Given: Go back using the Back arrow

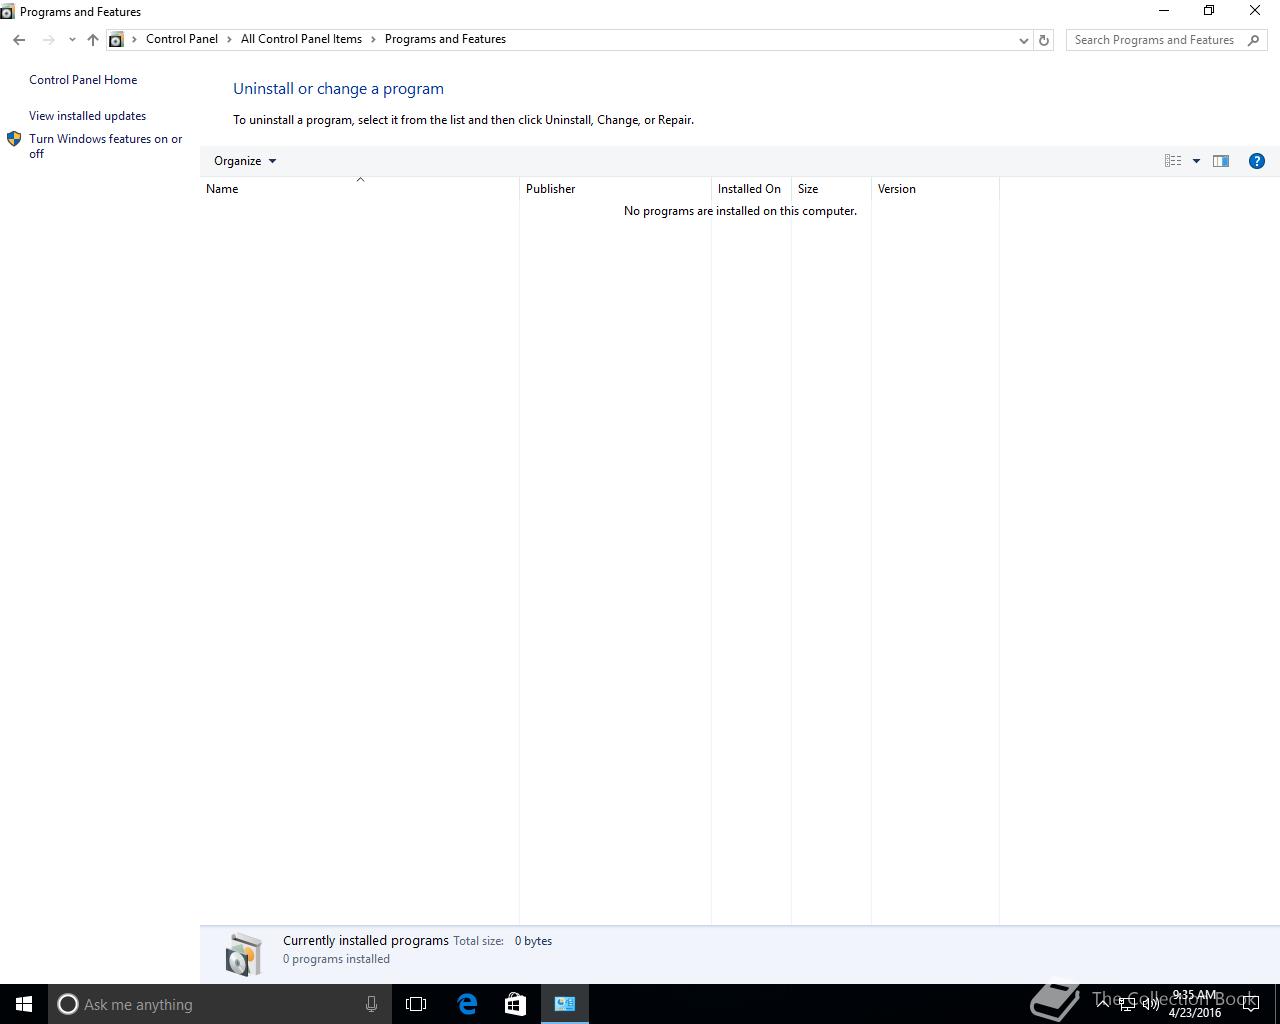Looking at the screenshot, I should pos(19,40).
